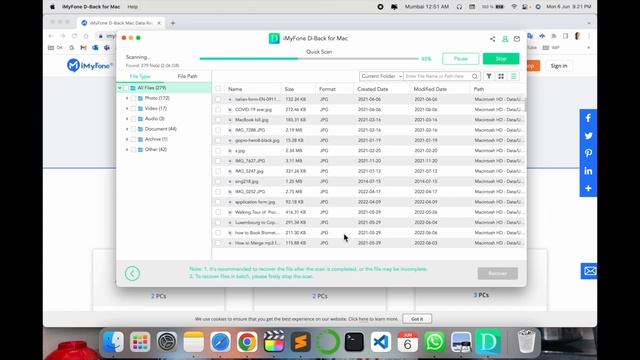The width and height of the screenshot is (640, 360).
Task: Pause the quick scan
Action: point(460,59)
